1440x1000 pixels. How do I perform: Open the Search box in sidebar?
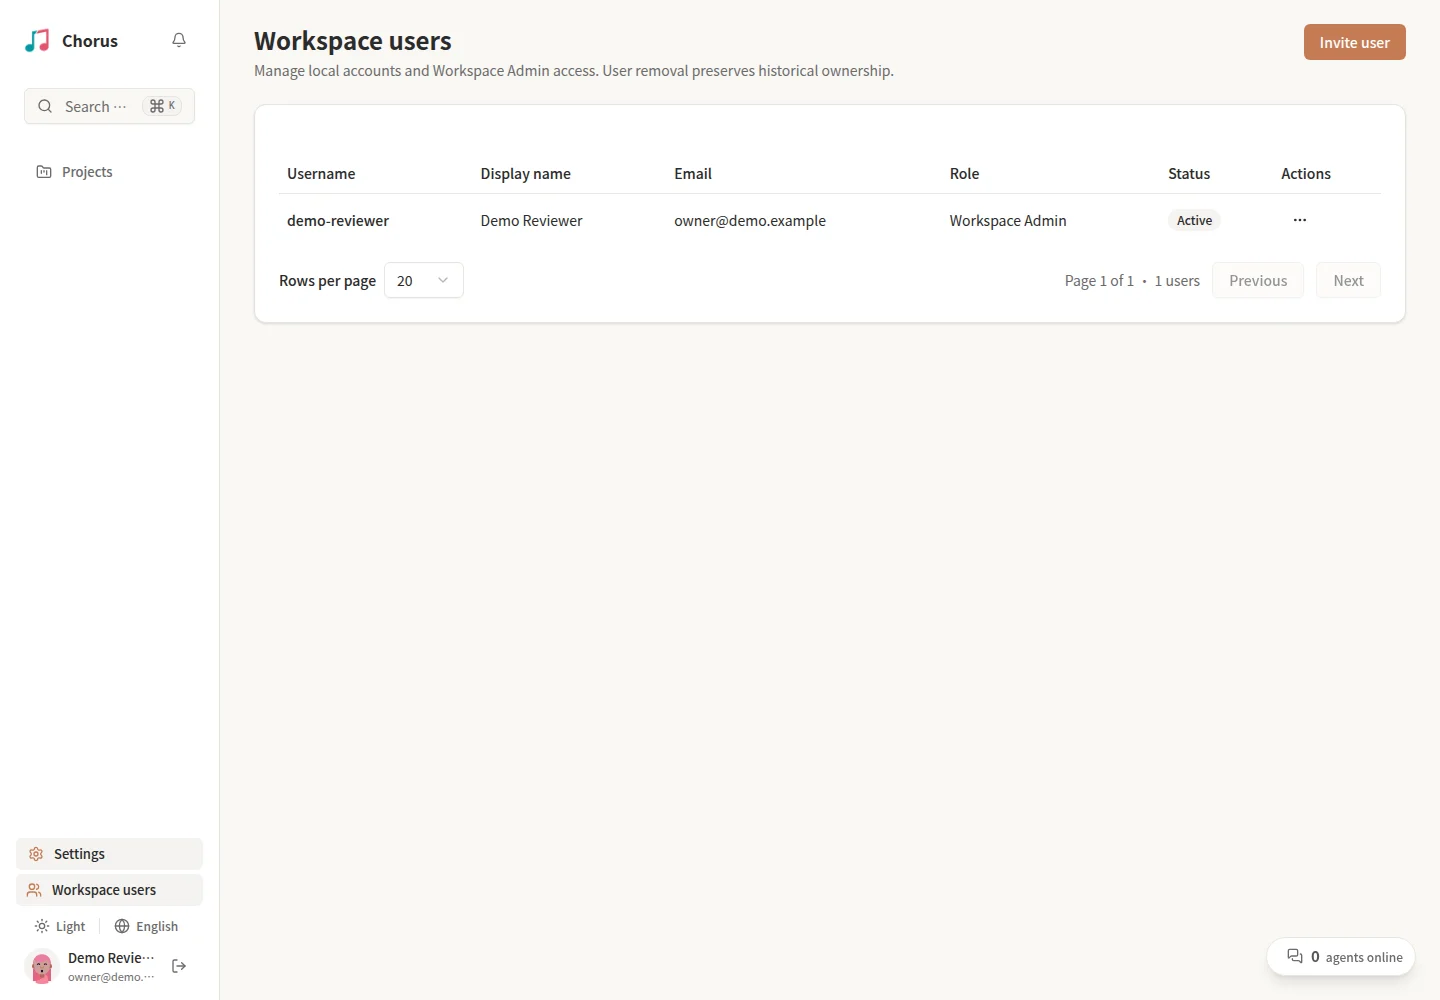109,106
